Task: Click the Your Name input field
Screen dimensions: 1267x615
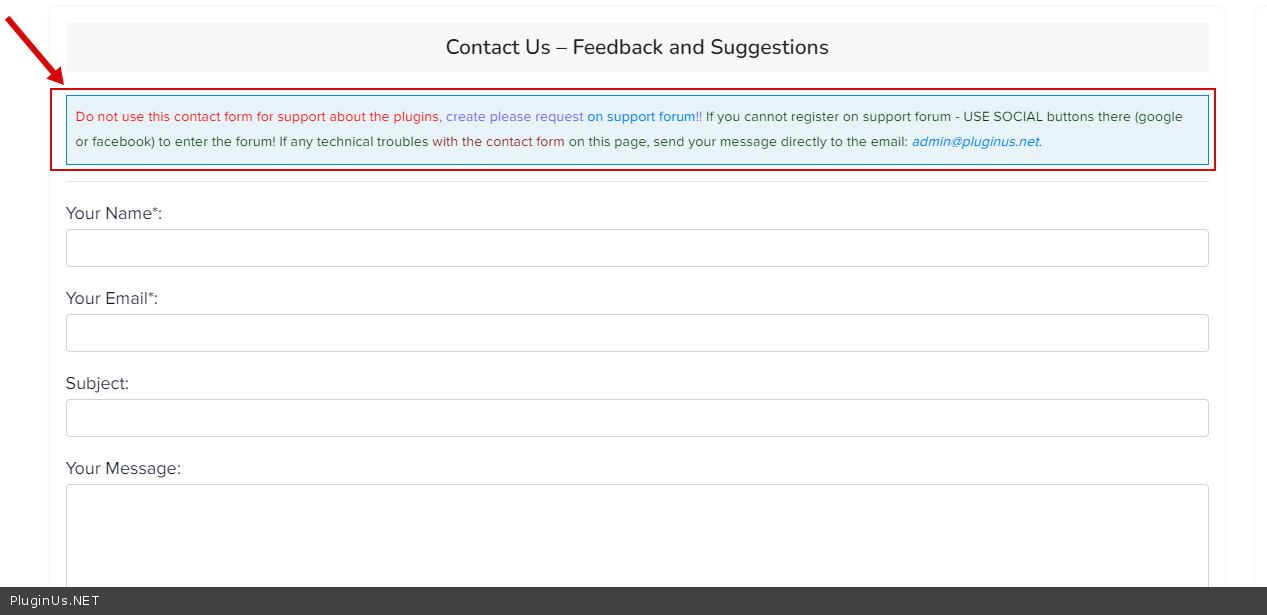Action: click(x=636, y=248)
